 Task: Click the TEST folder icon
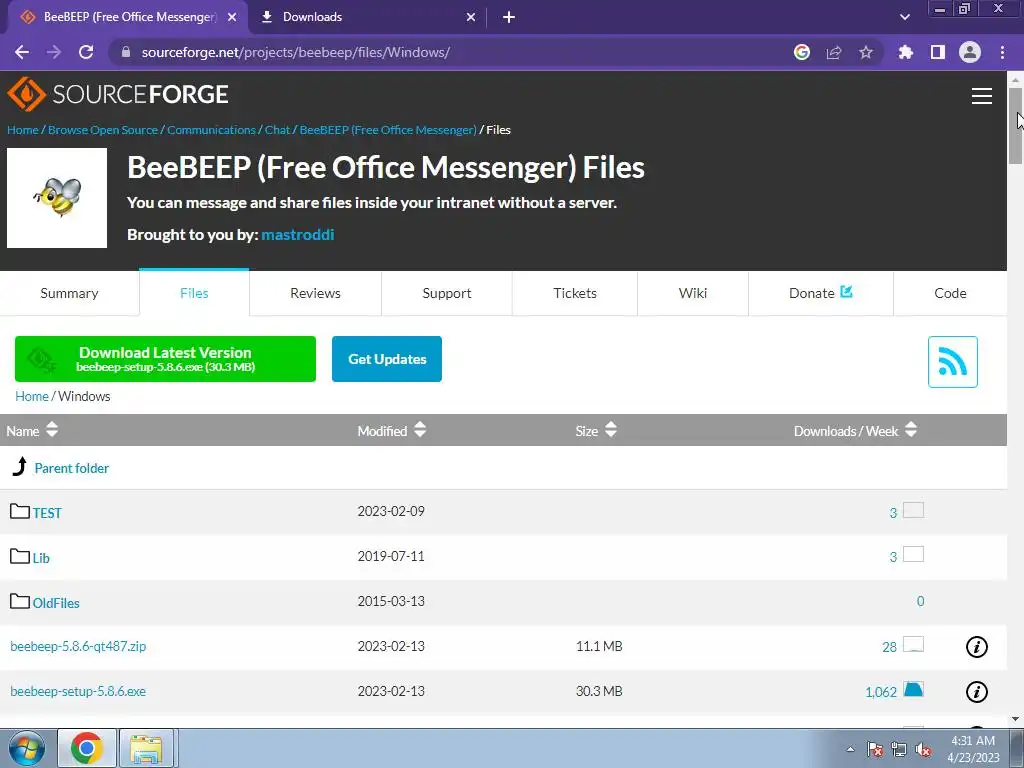point(20,511)
